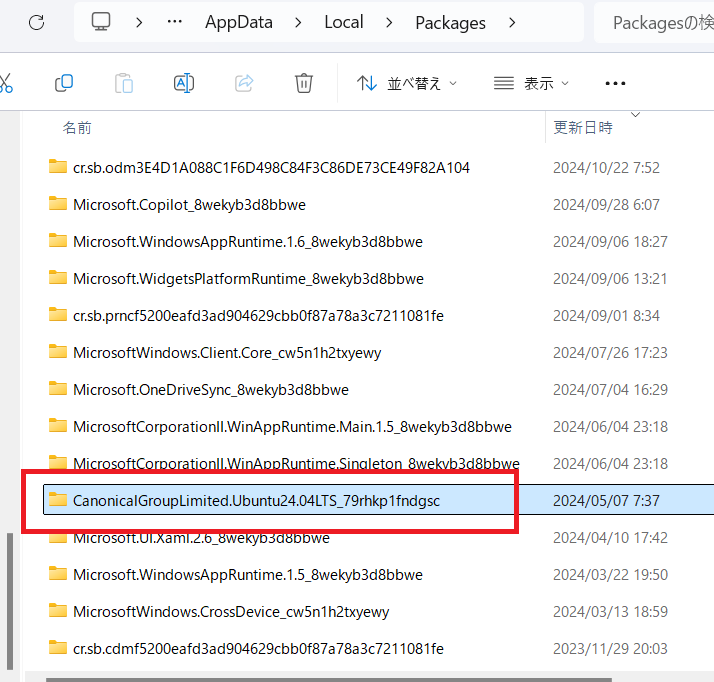
Task: Click the date 2024/04/10 17:42
Action: click(610, 538)
